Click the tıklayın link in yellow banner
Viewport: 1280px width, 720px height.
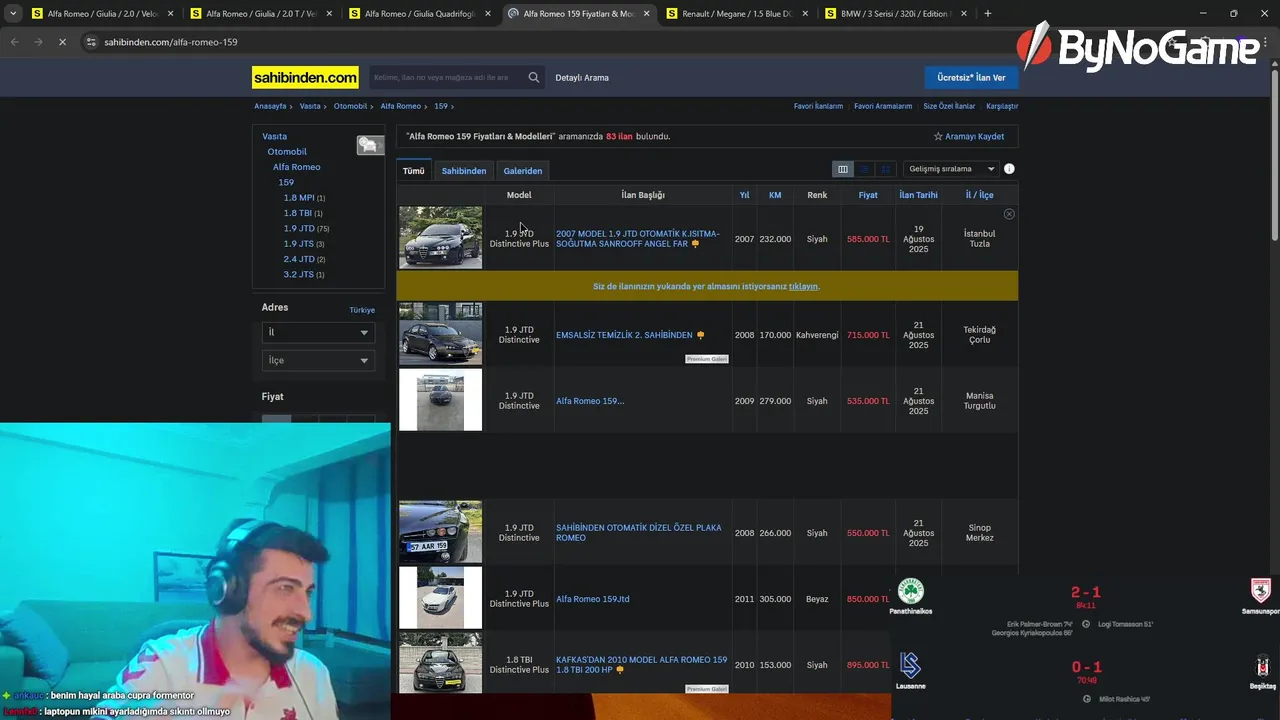[x=803, y=286]
